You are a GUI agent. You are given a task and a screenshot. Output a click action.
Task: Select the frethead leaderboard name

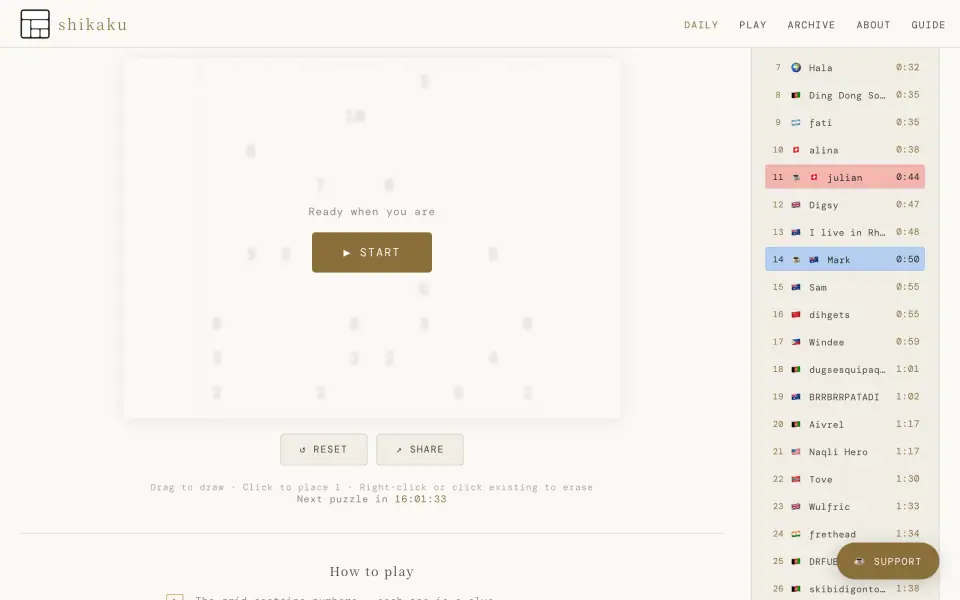(x=832, y=534)
